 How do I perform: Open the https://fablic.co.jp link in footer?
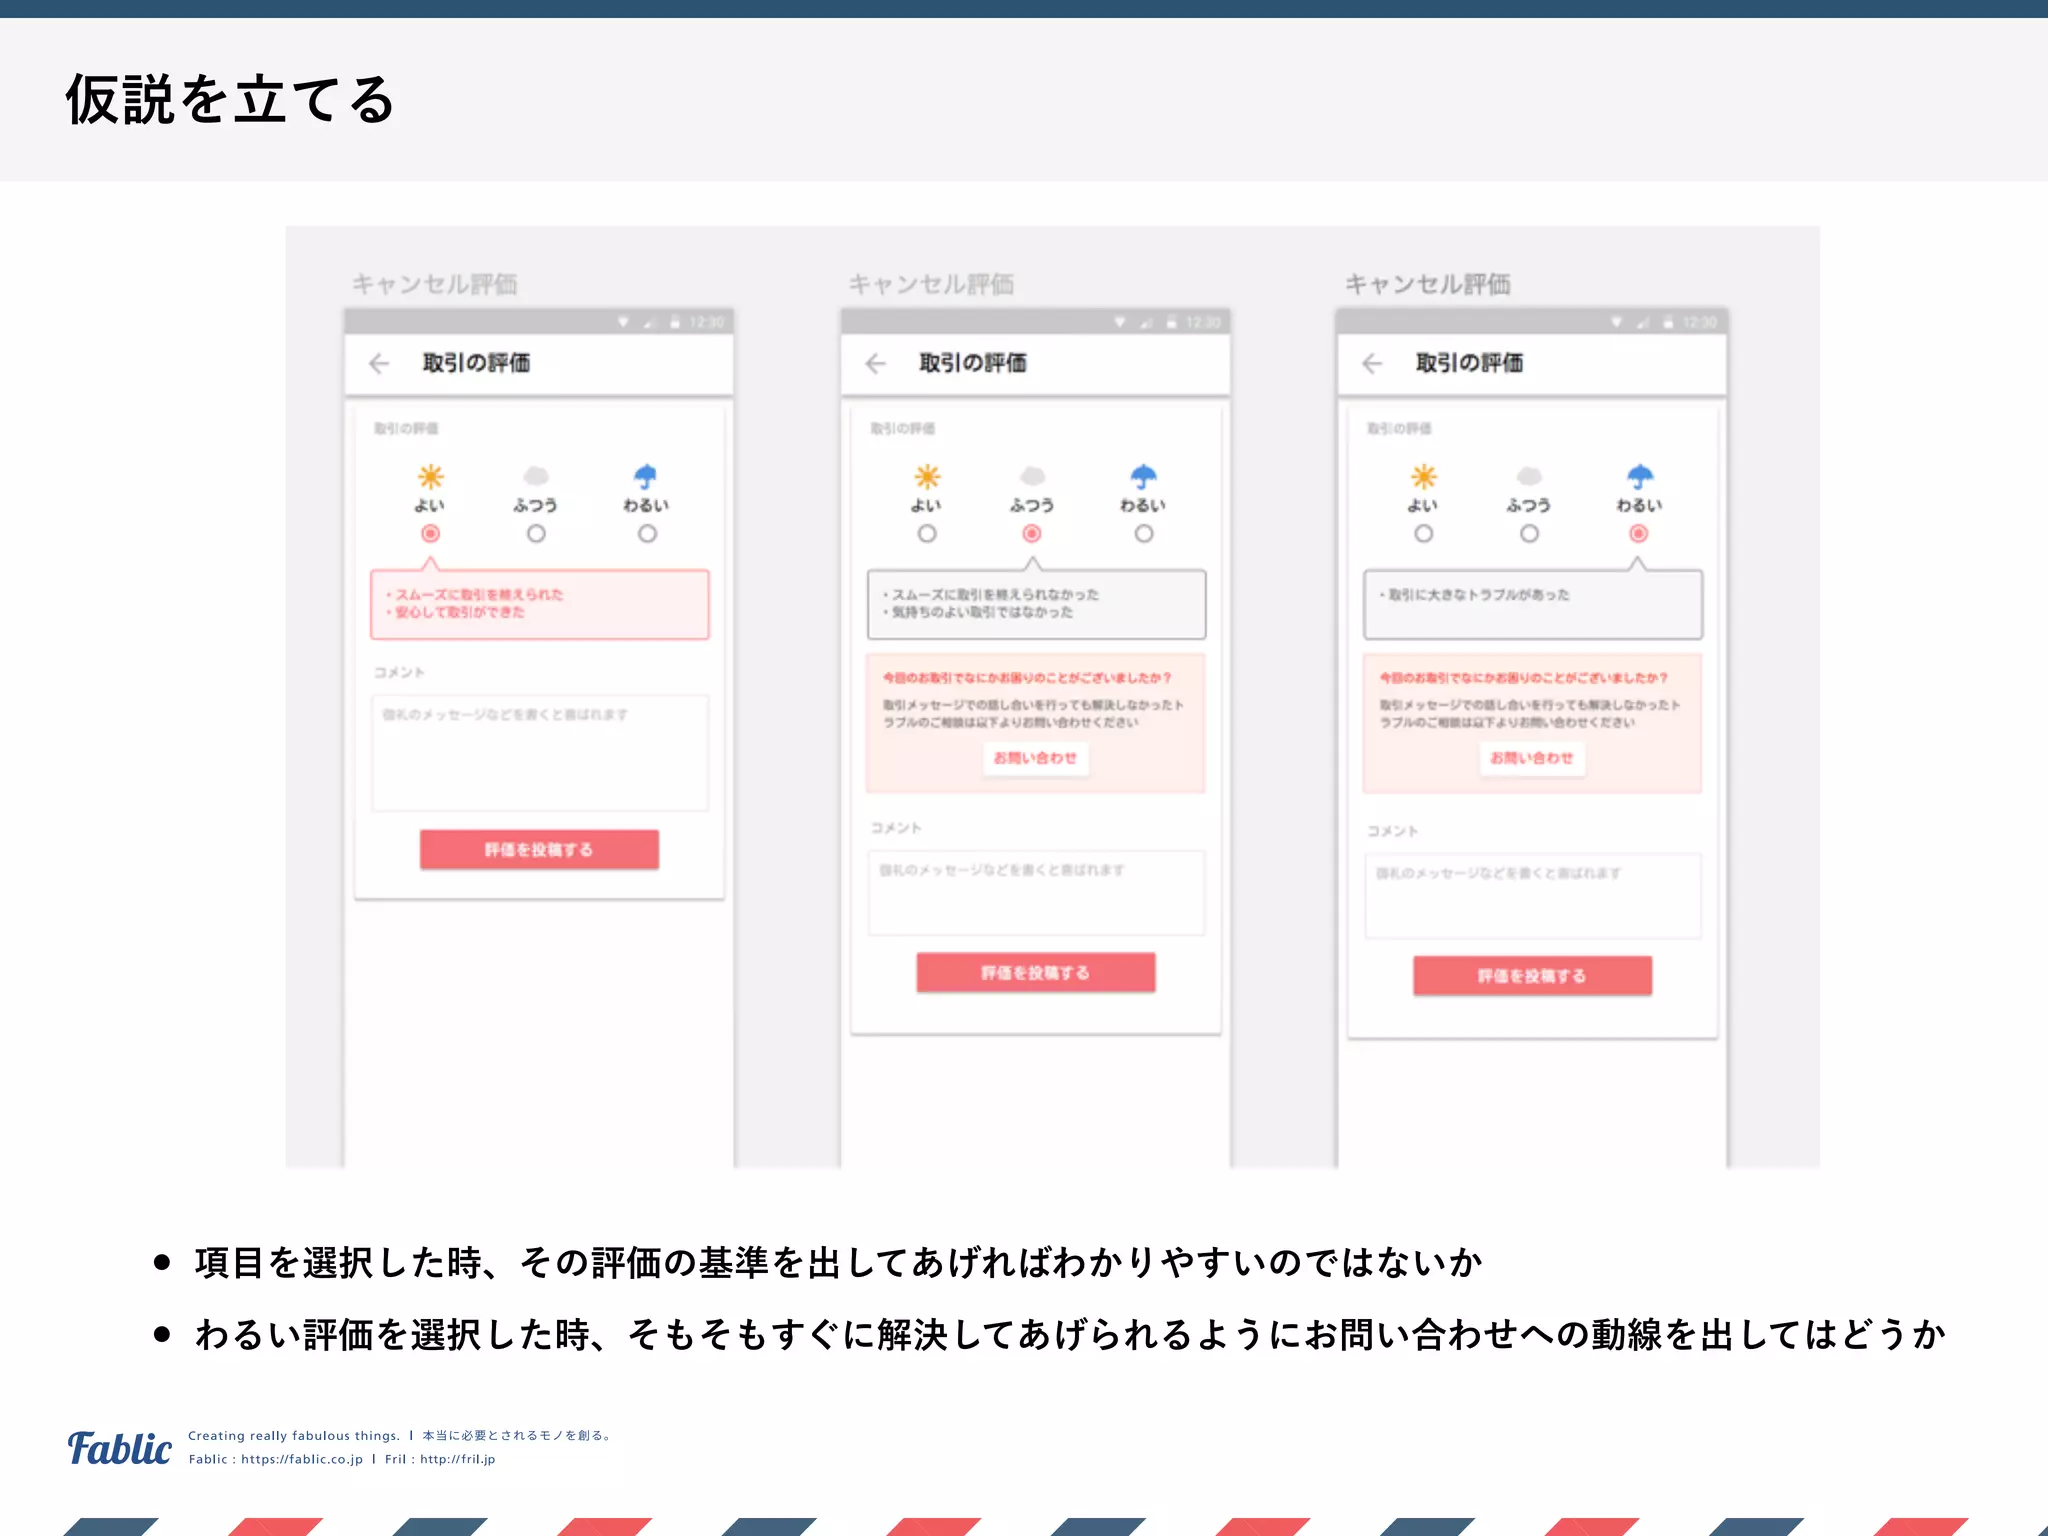[302, 1459]
